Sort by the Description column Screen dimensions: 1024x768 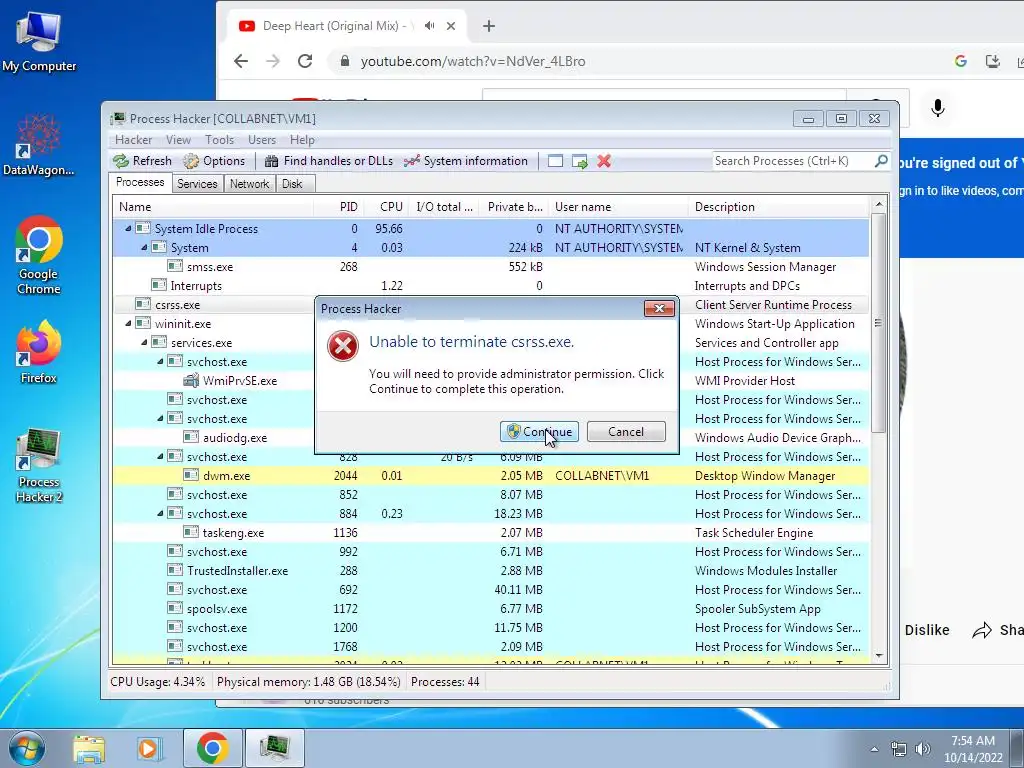(x=778, y=207)
